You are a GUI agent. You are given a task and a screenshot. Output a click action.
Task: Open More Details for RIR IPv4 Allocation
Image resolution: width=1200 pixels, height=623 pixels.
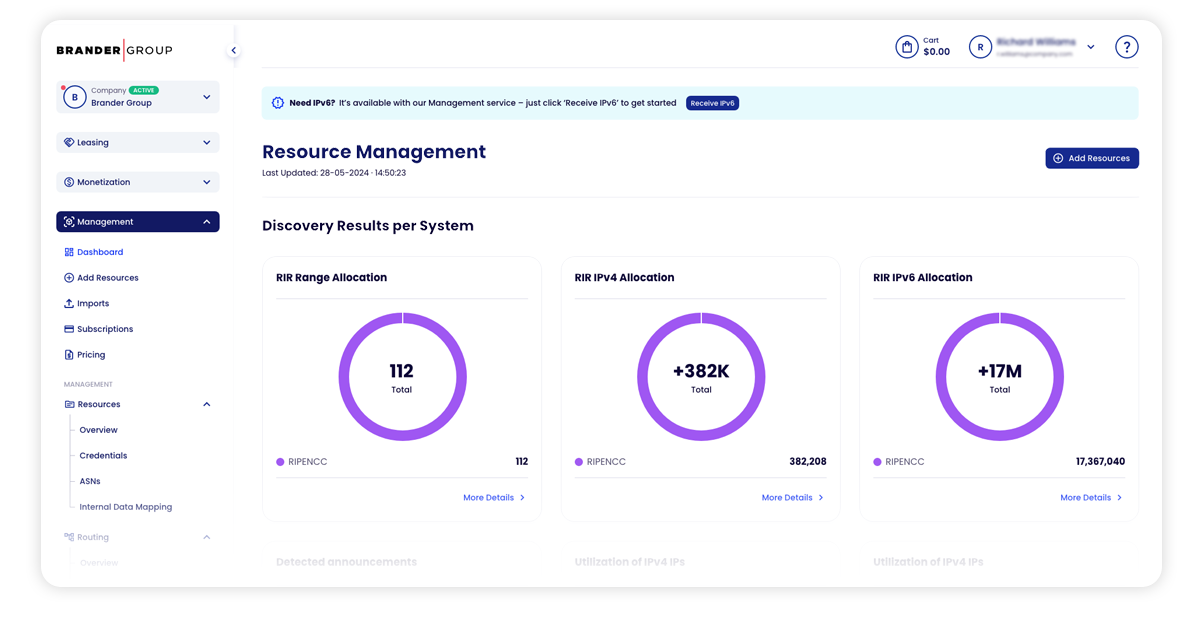(x=792, y=497)
